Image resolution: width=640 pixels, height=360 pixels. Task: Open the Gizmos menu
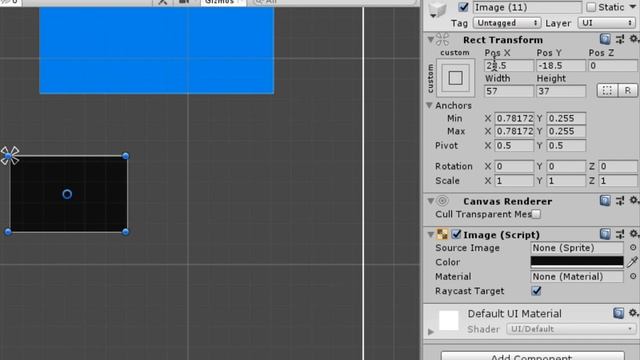pyautogui.click(x=223, y=2)
